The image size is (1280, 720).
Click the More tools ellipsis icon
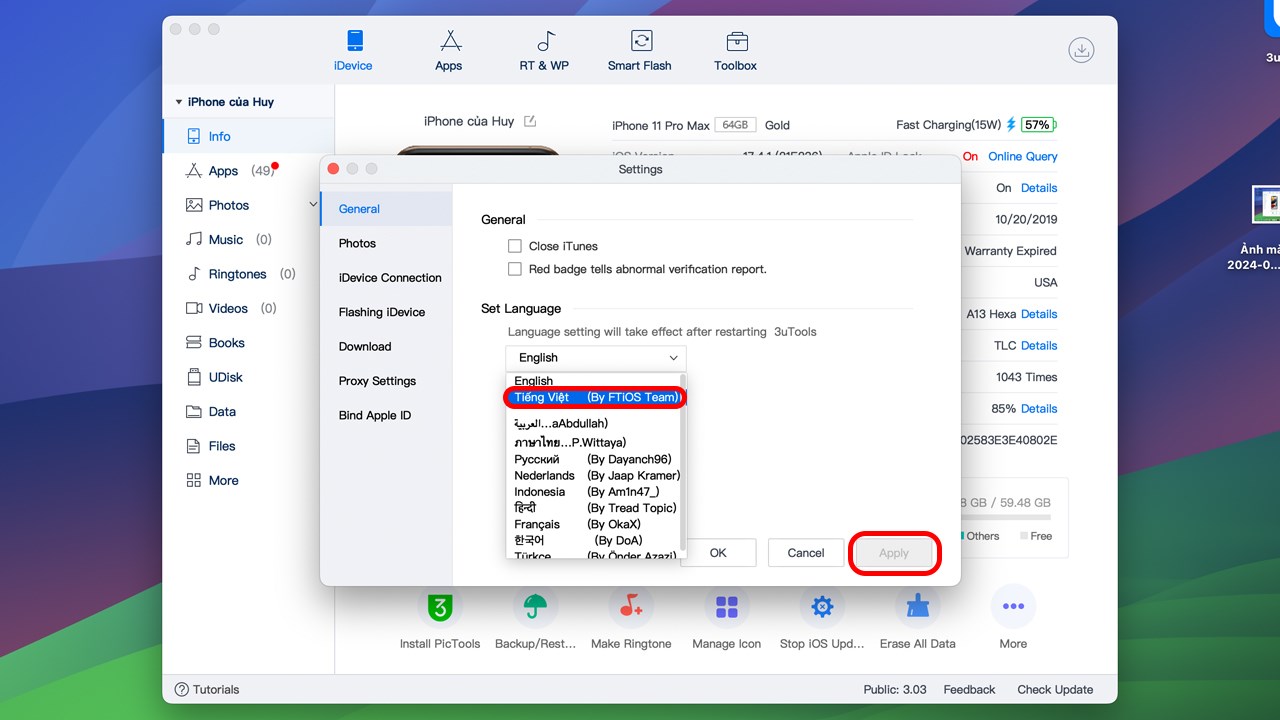click(1013, 607)
